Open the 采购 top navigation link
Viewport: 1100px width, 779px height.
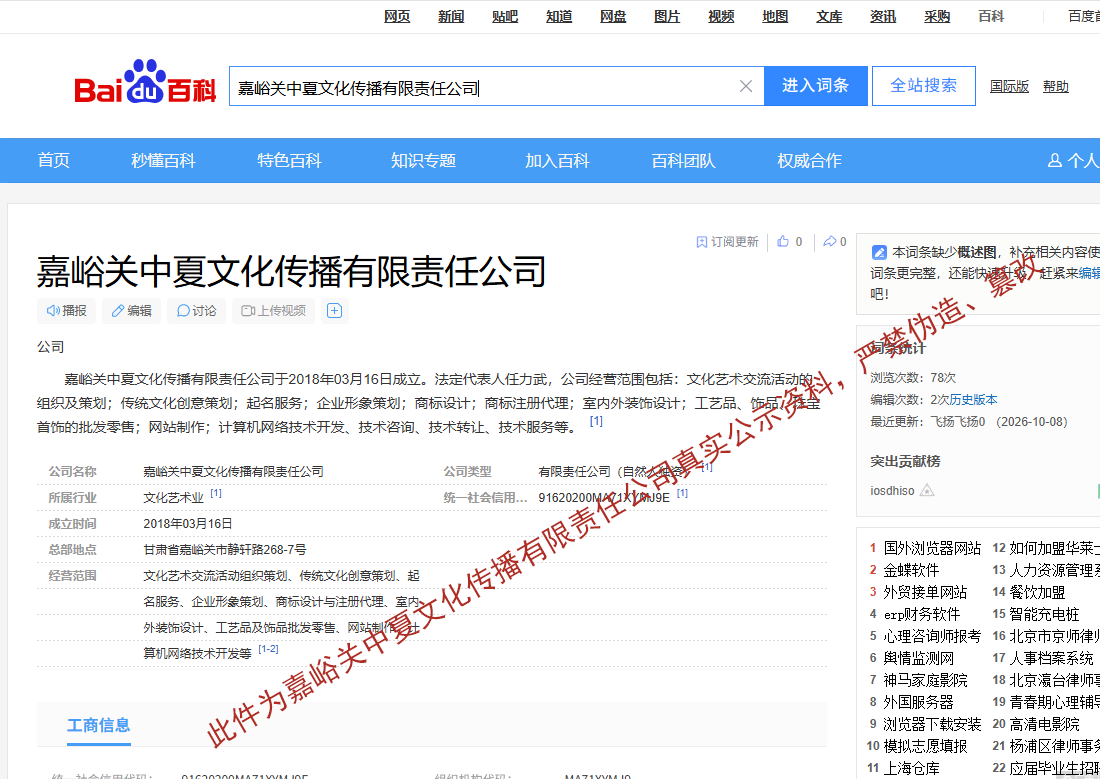coord(937,16)
